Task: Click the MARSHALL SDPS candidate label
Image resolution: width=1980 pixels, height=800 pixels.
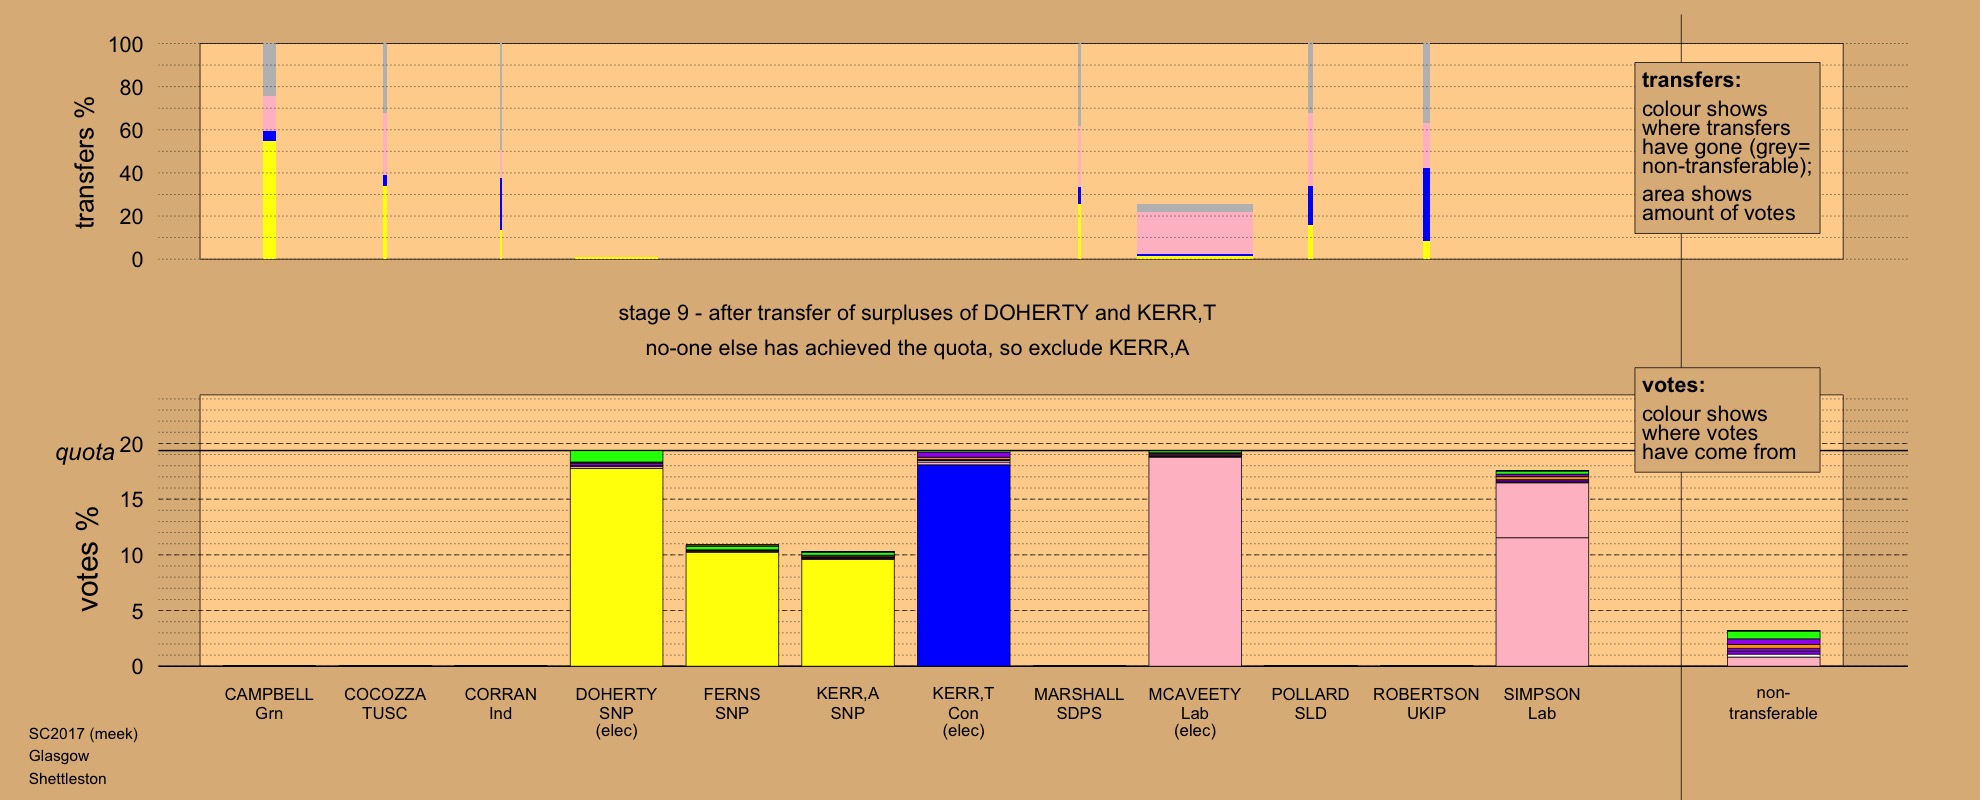Action: [x=1078, y=703]
